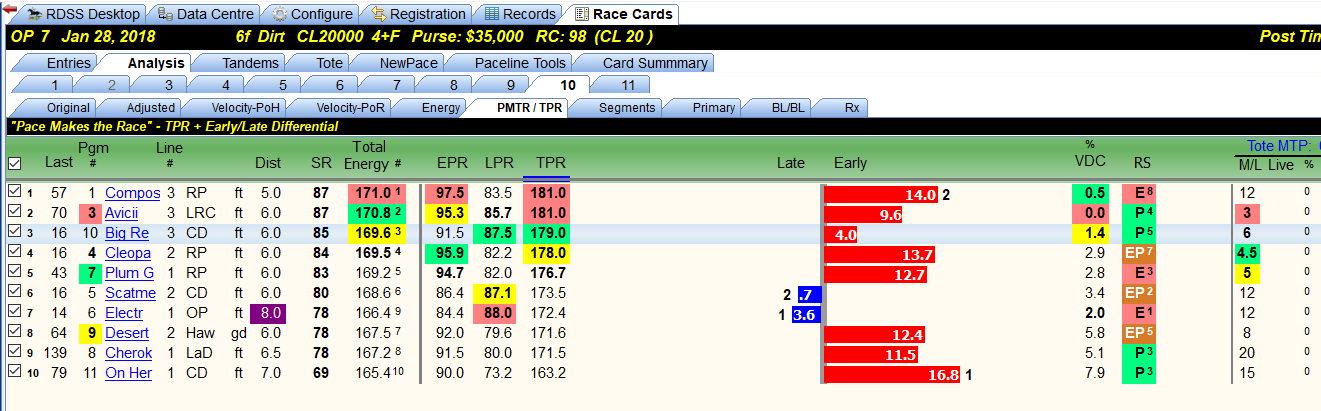Open the Configure tab
This screenshot has width=1321, height=411.
310,14
